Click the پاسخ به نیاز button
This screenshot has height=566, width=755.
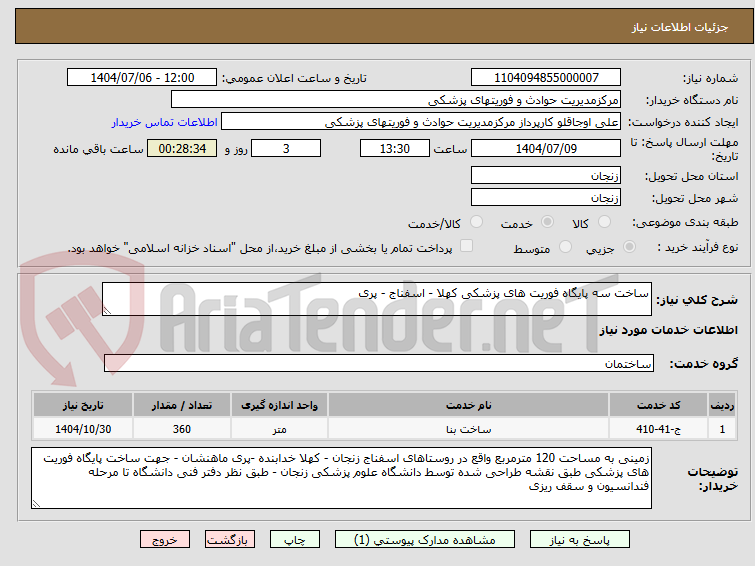click(580, 540)
